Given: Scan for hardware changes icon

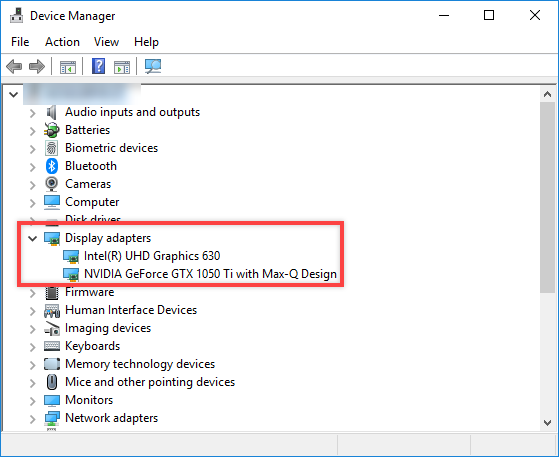Looking at the screenshot, I should (x=153, y=66).
